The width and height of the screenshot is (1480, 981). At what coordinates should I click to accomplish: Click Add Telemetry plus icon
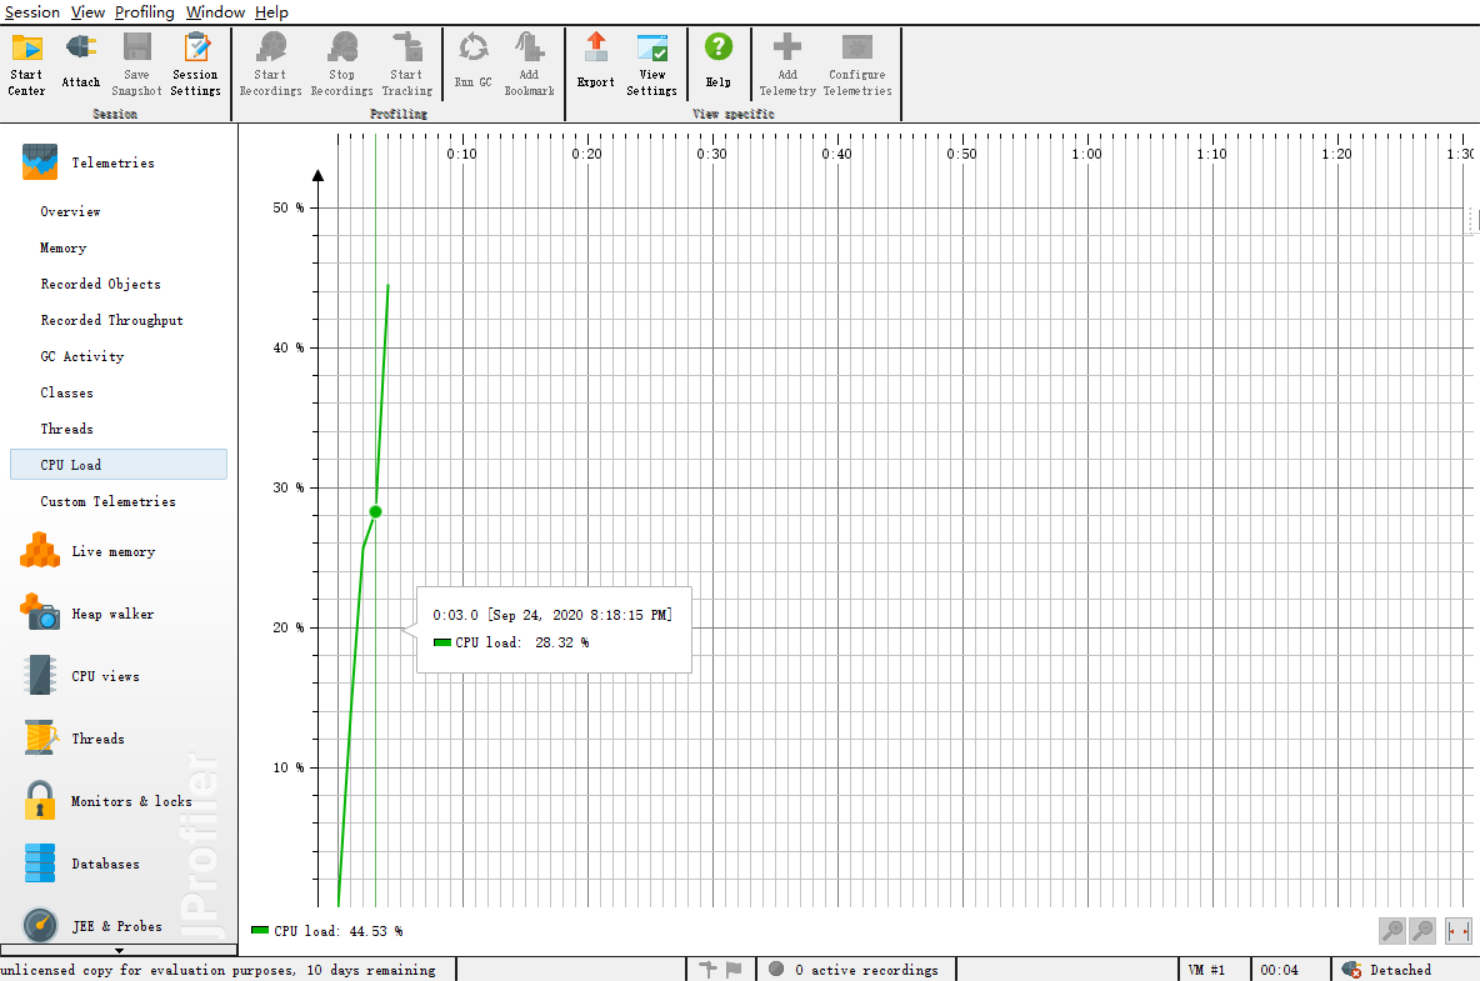click(787, 46)
